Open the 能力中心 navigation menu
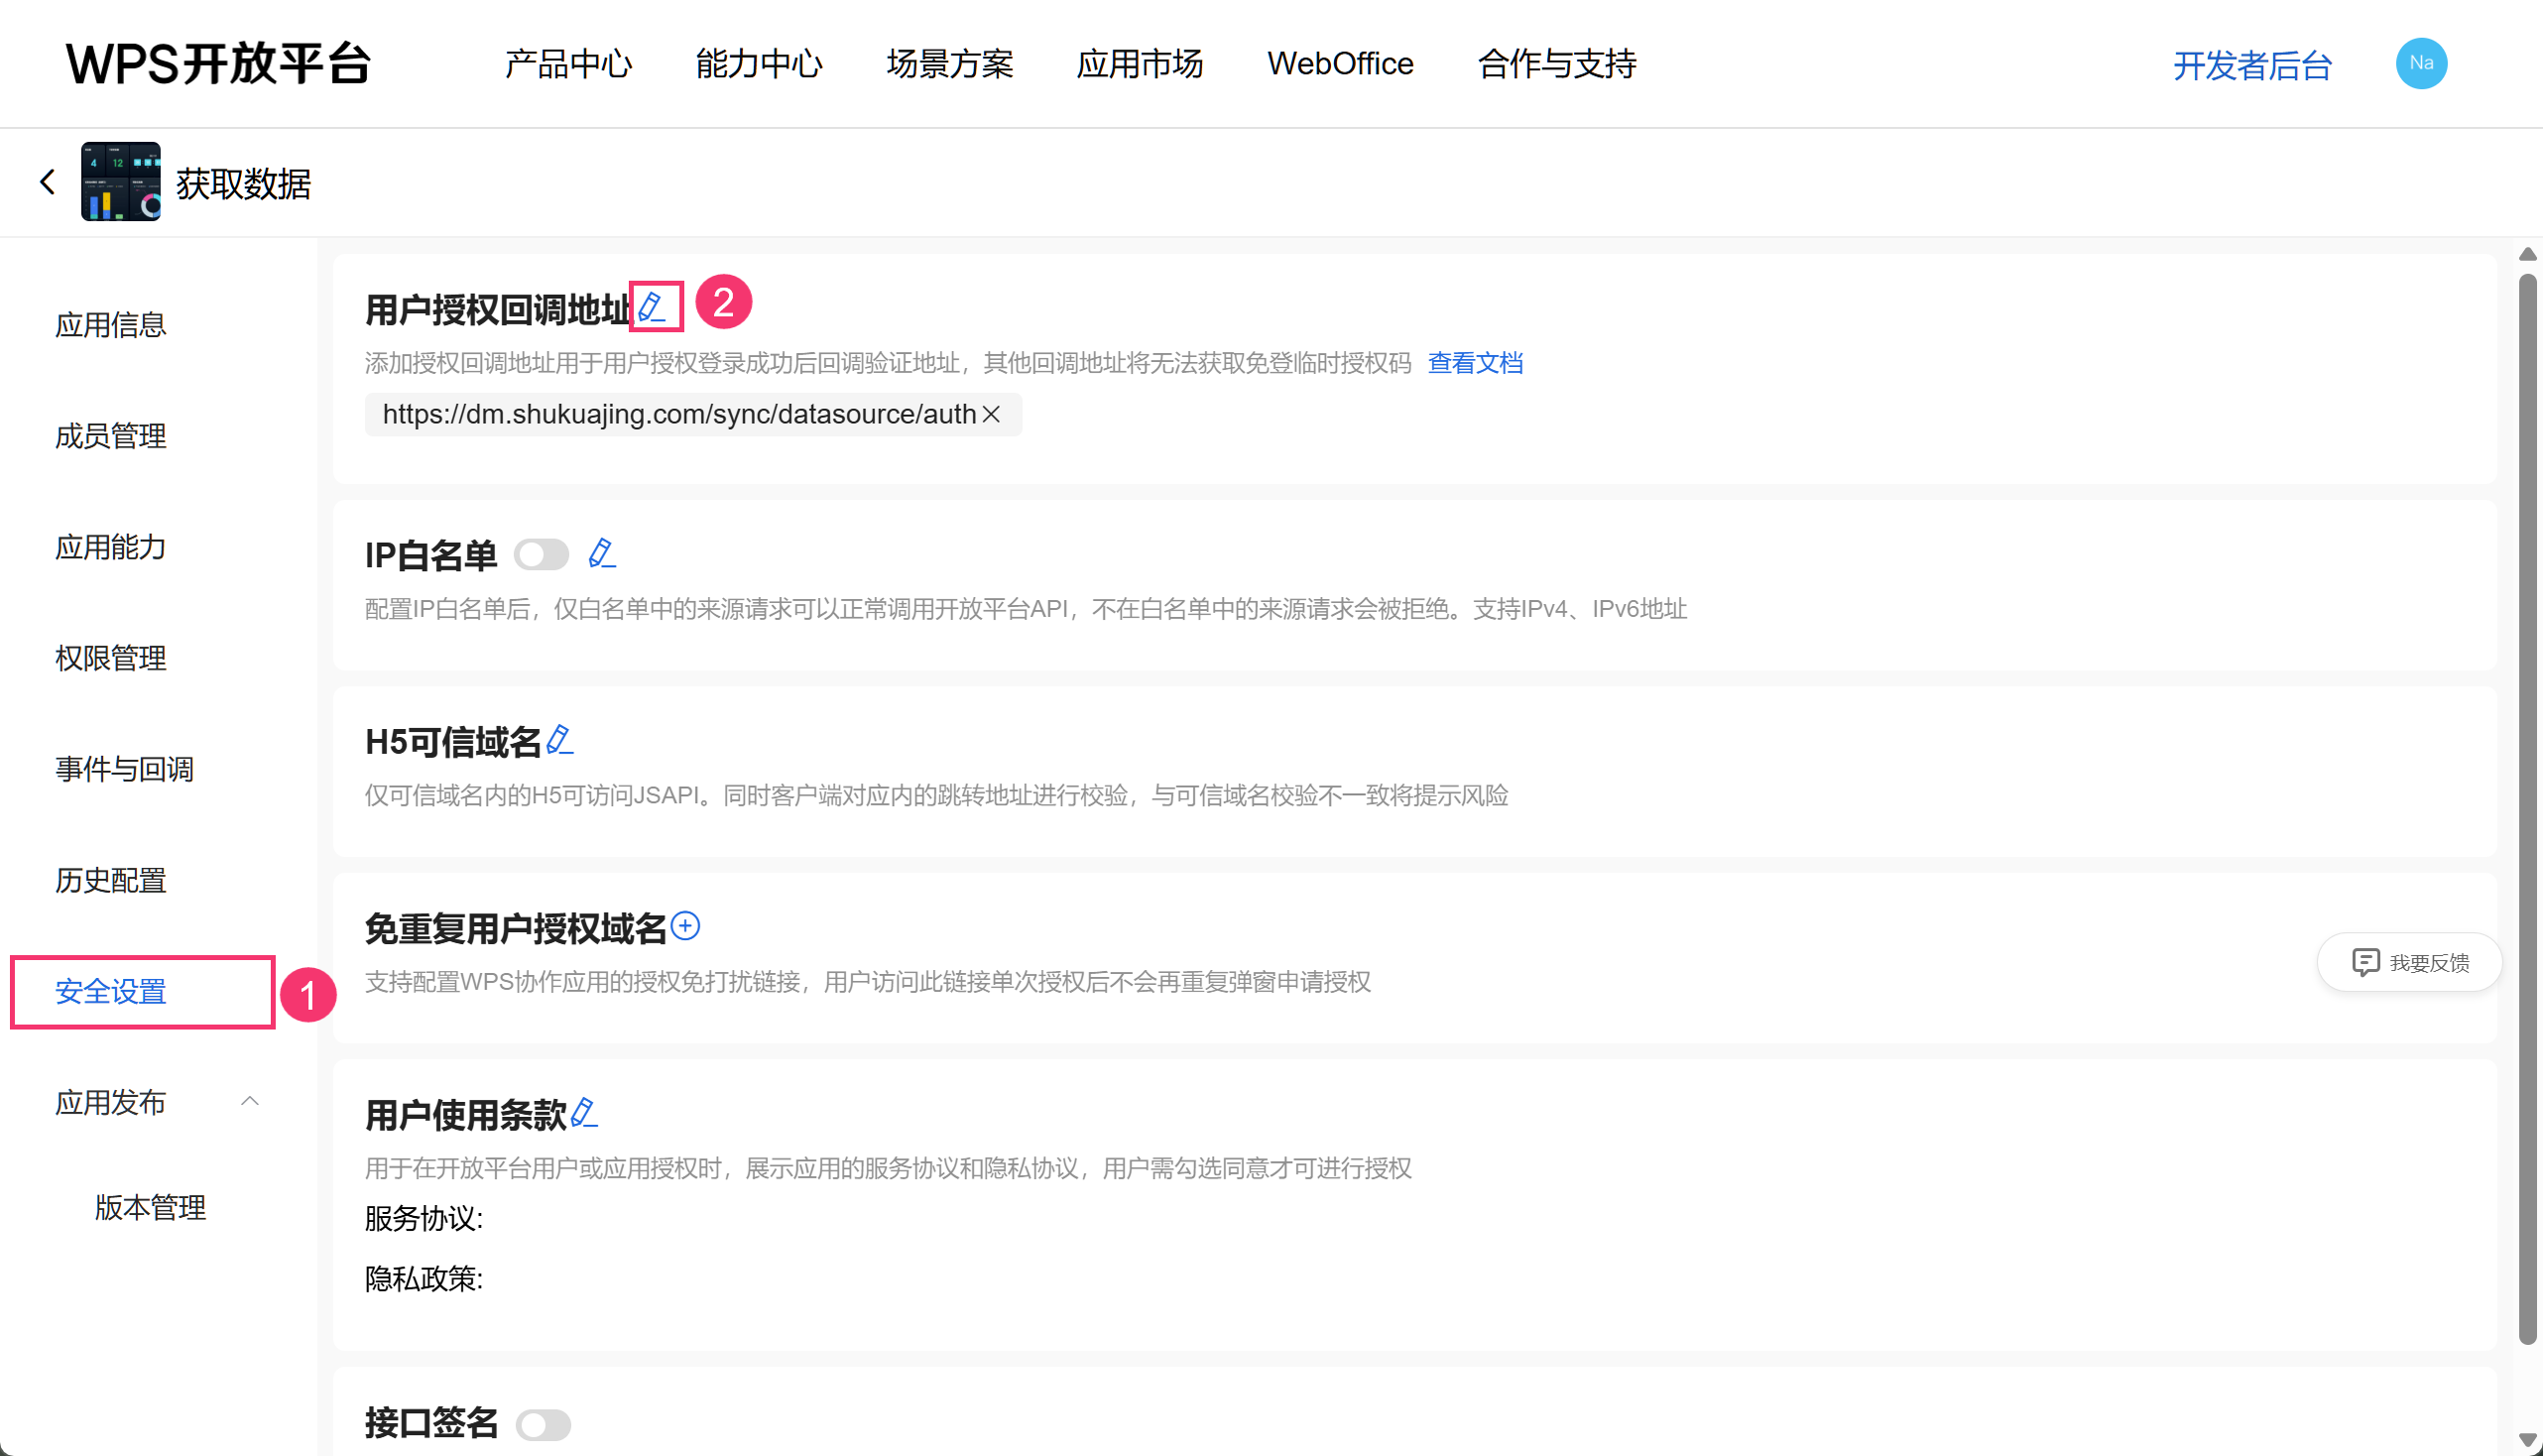 point(758,63)
